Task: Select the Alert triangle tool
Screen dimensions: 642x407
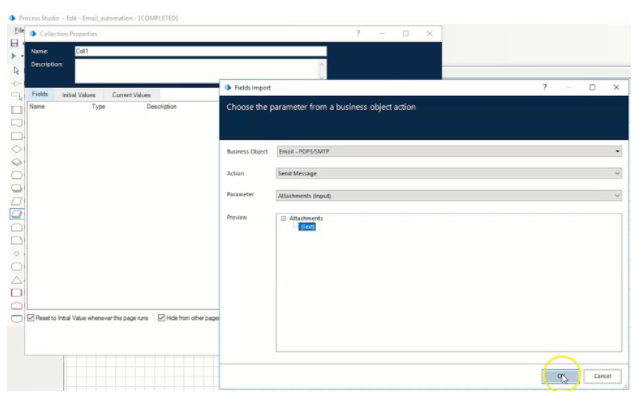Action: pos(16,280)
